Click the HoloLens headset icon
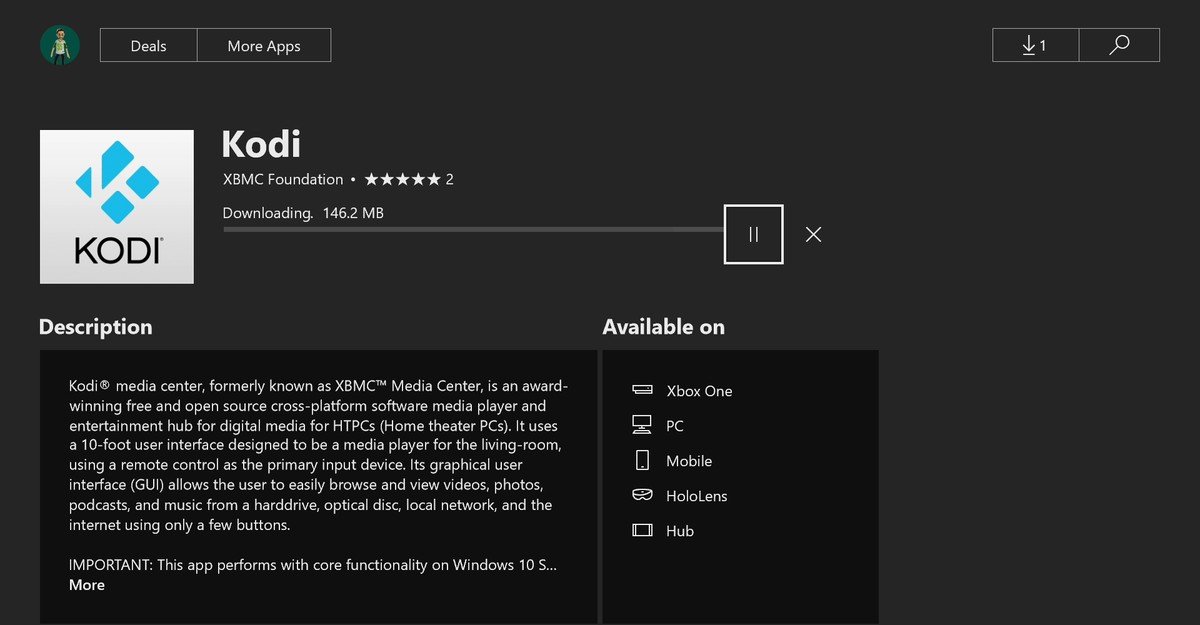Viewport: 1200px width, 625px height. 642,496
